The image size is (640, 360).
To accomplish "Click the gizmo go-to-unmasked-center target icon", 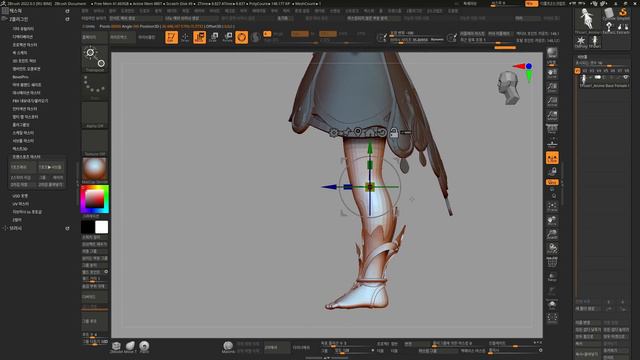I will [x=358, y=131].
